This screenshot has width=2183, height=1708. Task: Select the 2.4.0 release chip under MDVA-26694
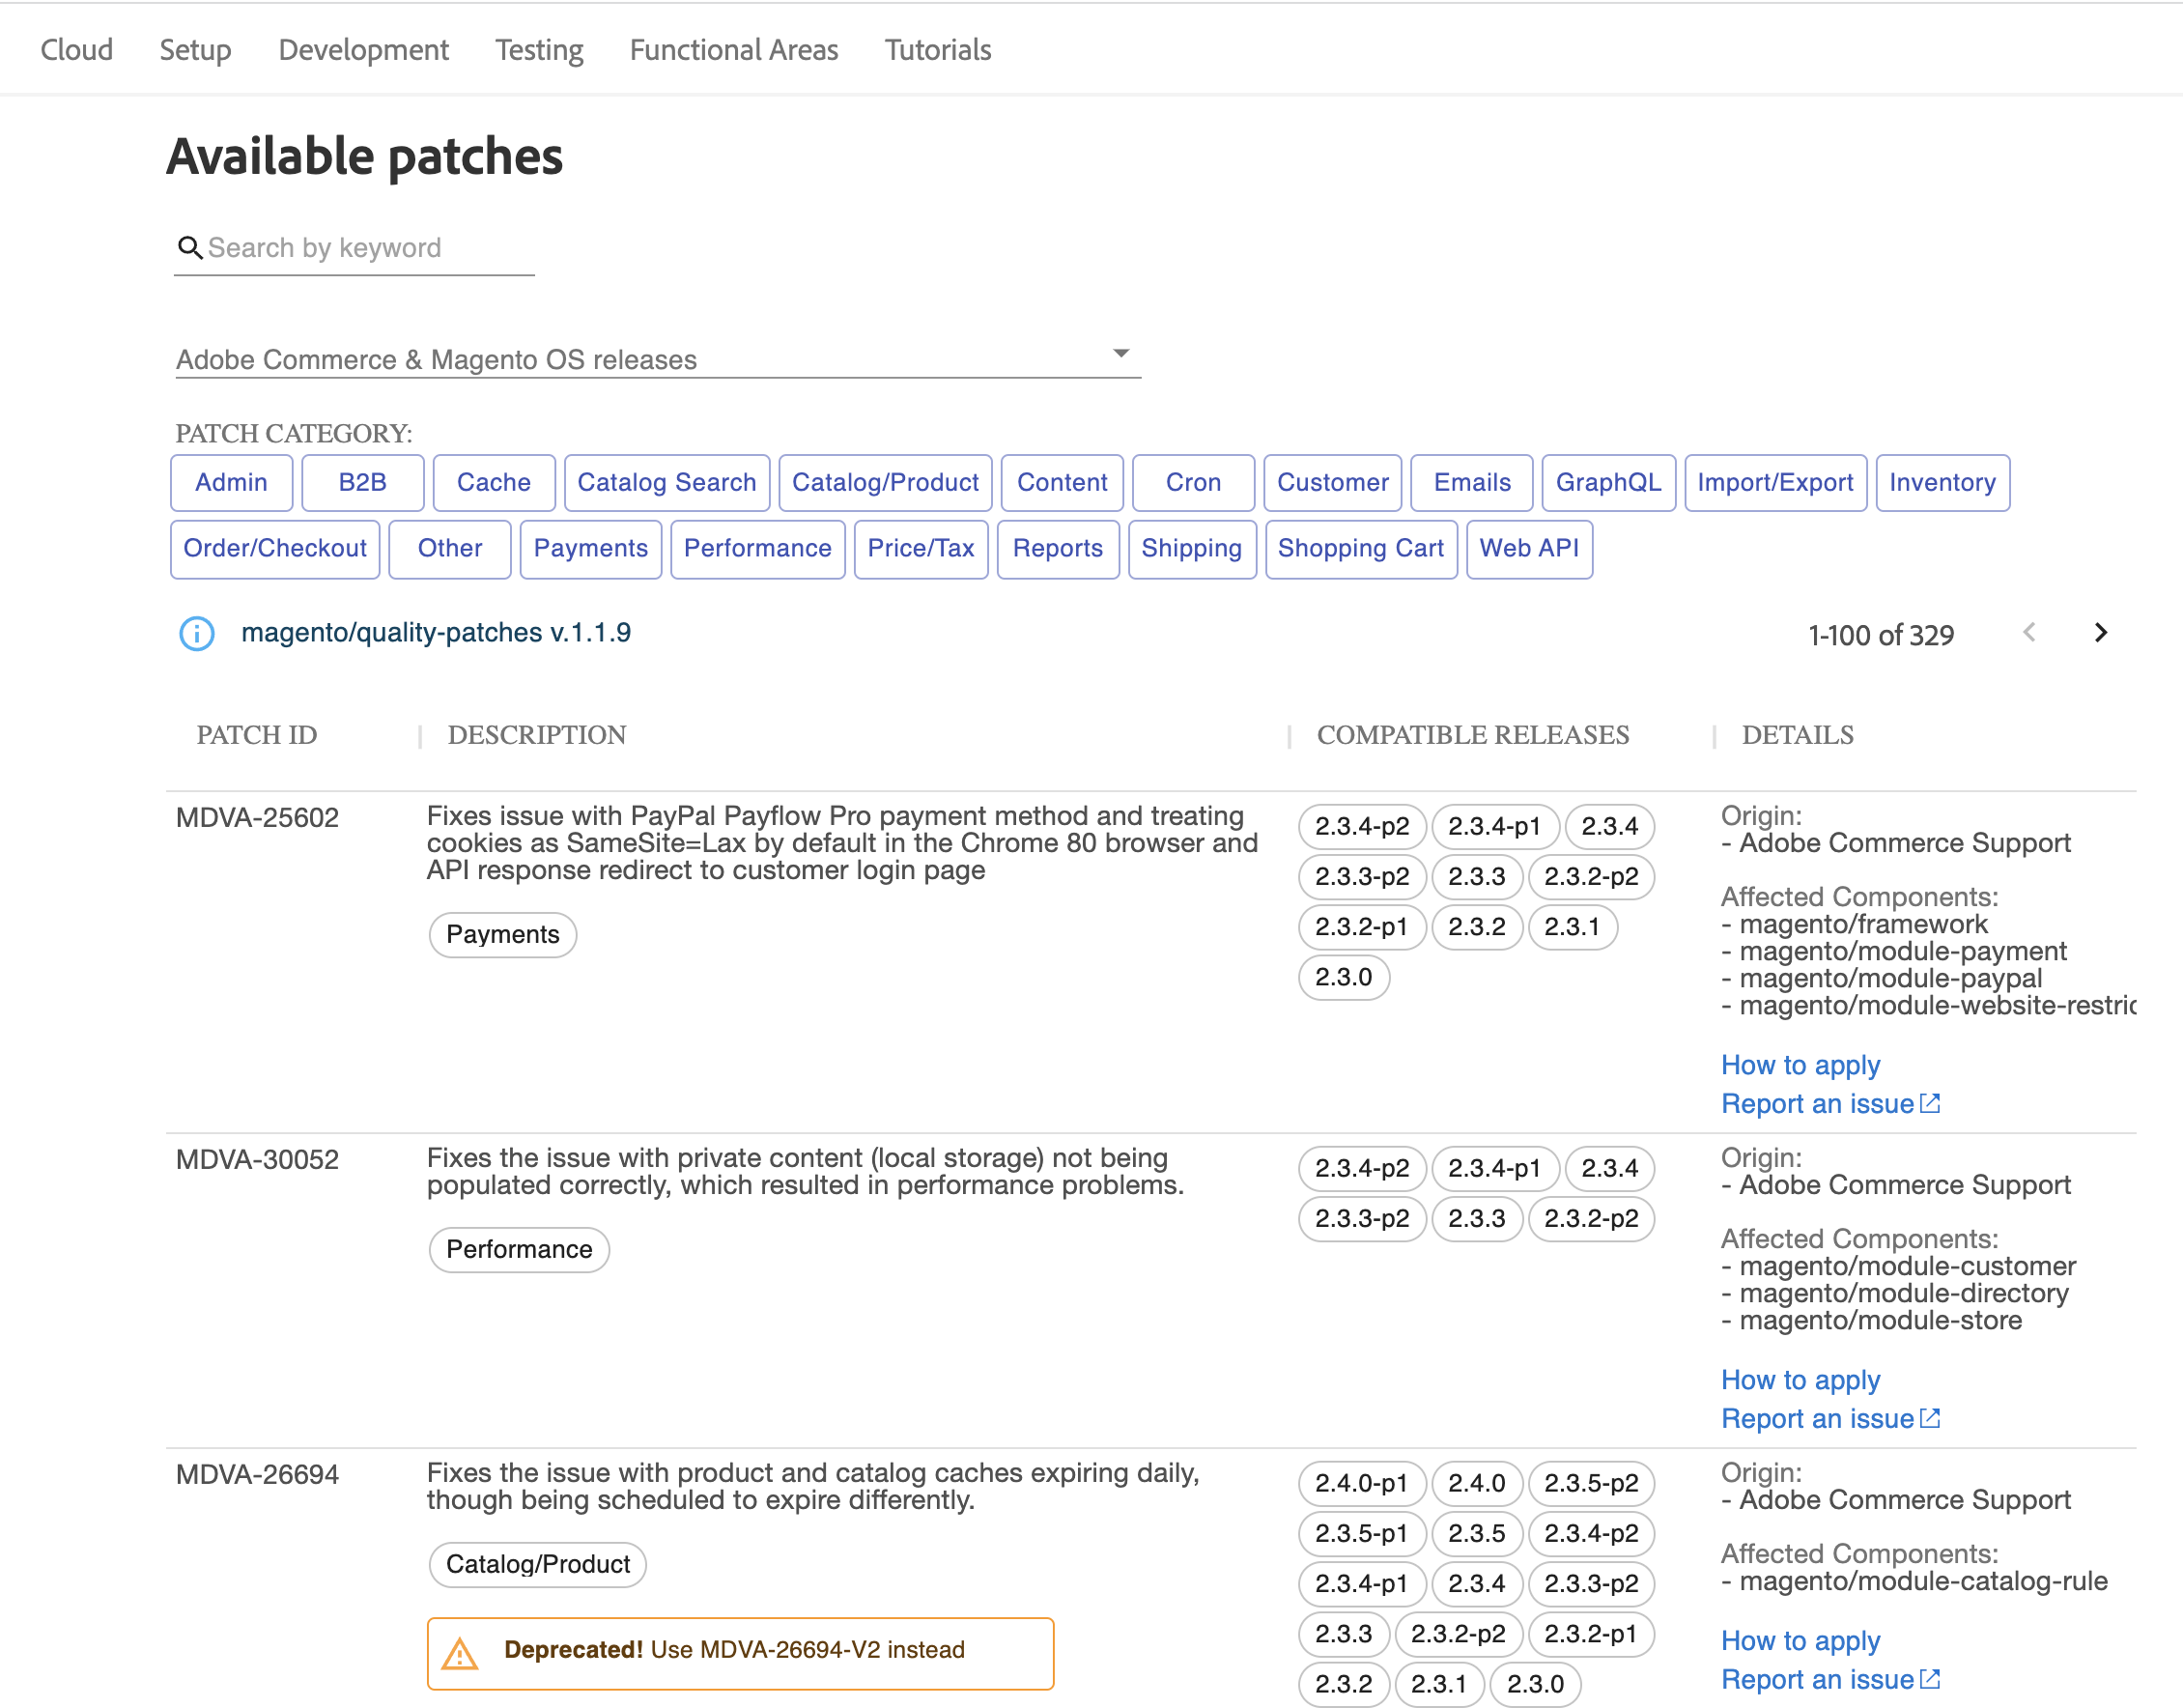pos(1477,1483)
